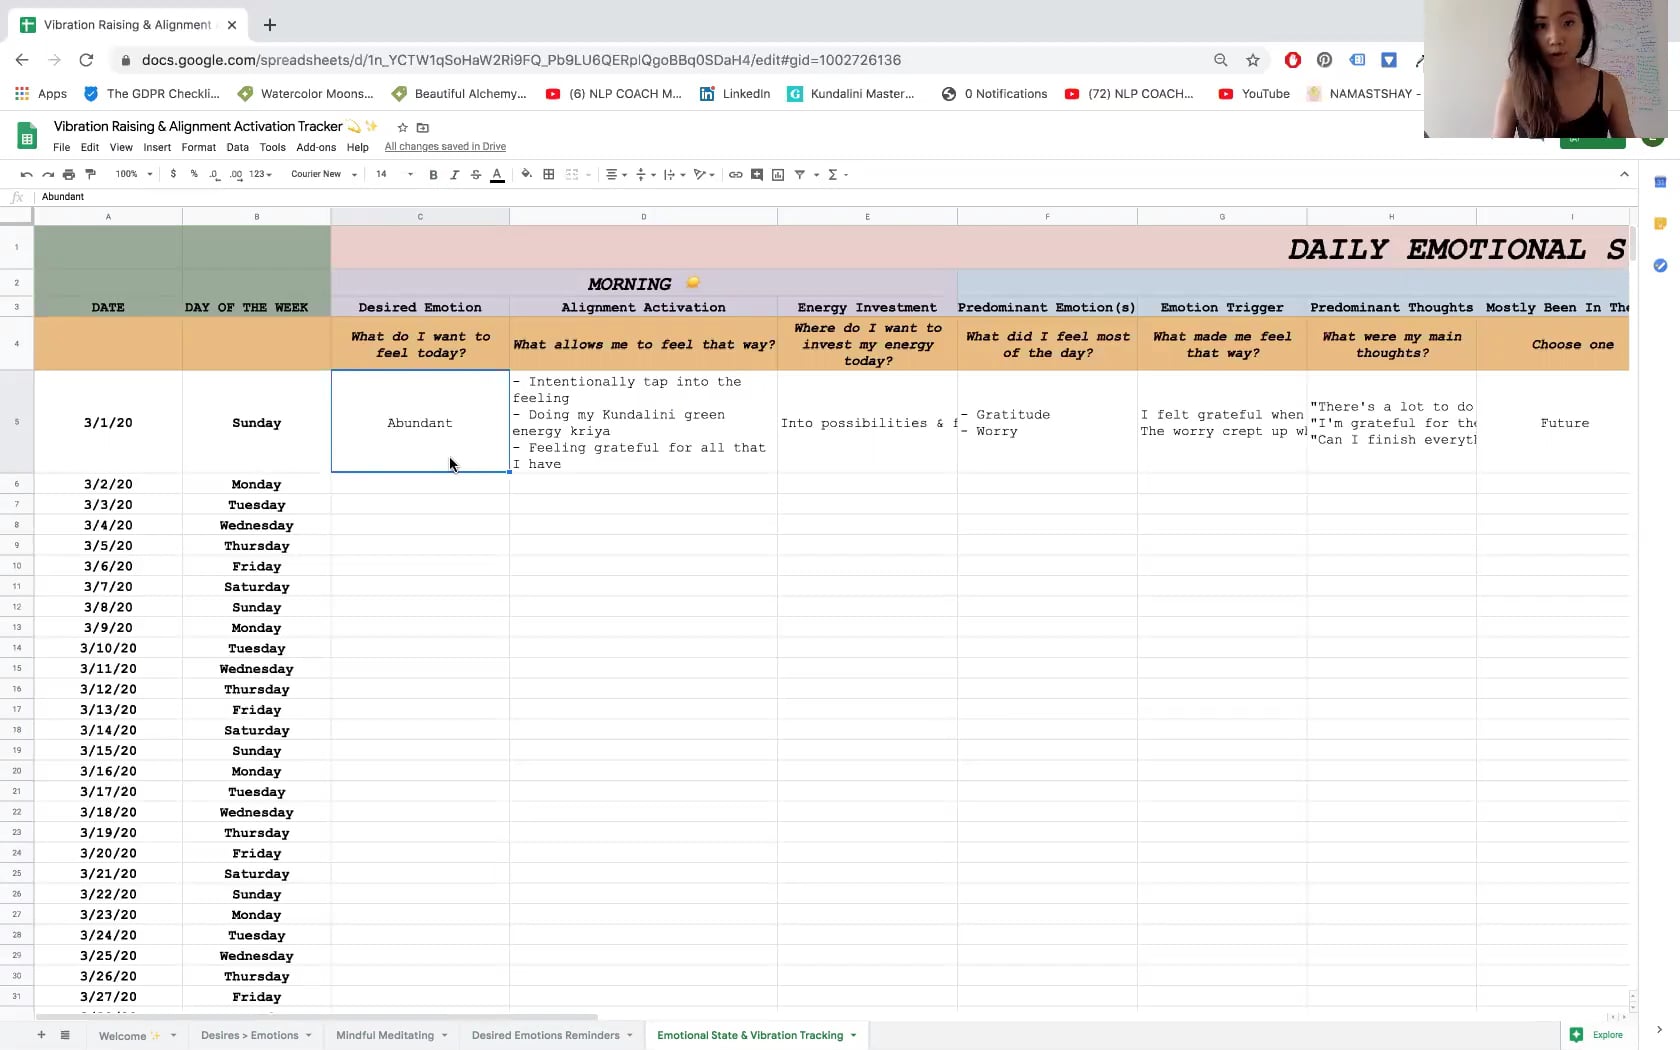
Task: Toggle bold formatting
Action: point(433,174)
